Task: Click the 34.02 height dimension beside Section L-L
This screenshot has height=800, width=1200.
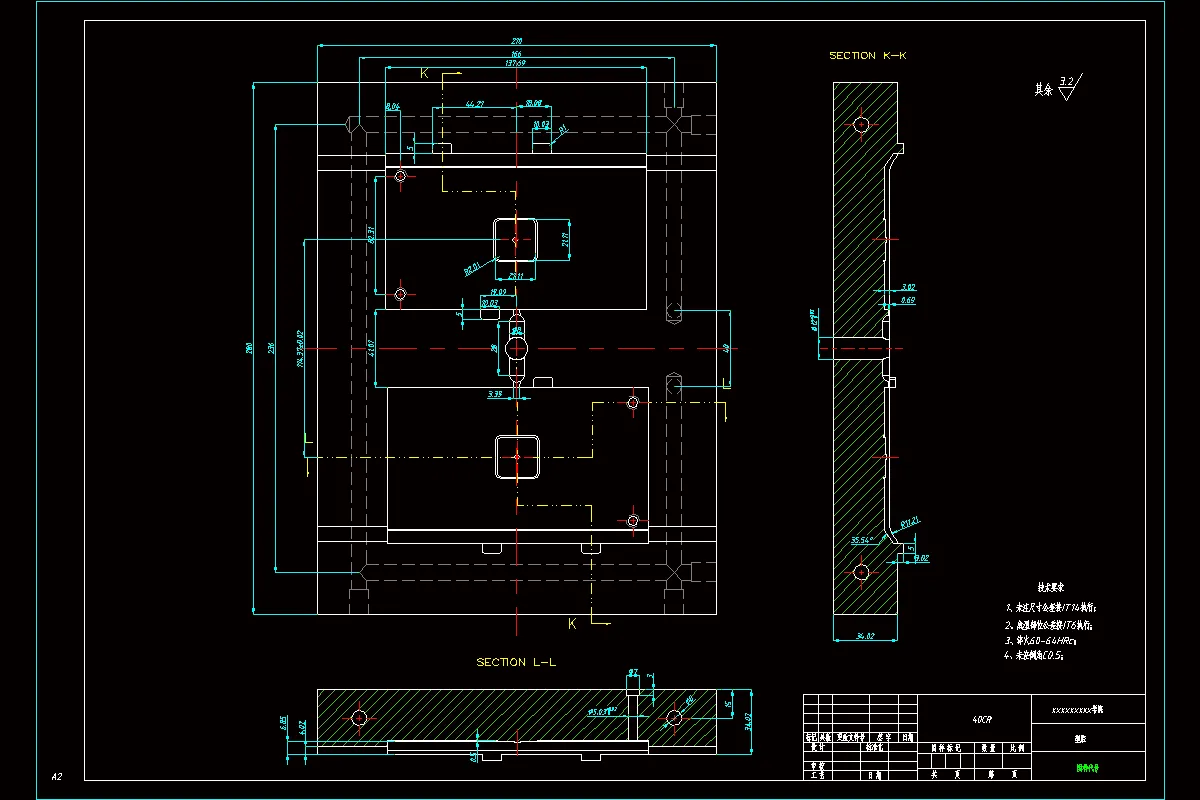Action: 750,720
